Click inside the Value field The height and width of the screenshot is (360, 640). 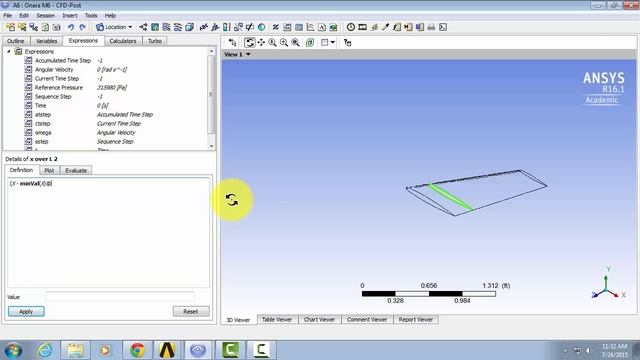[120, 297]
